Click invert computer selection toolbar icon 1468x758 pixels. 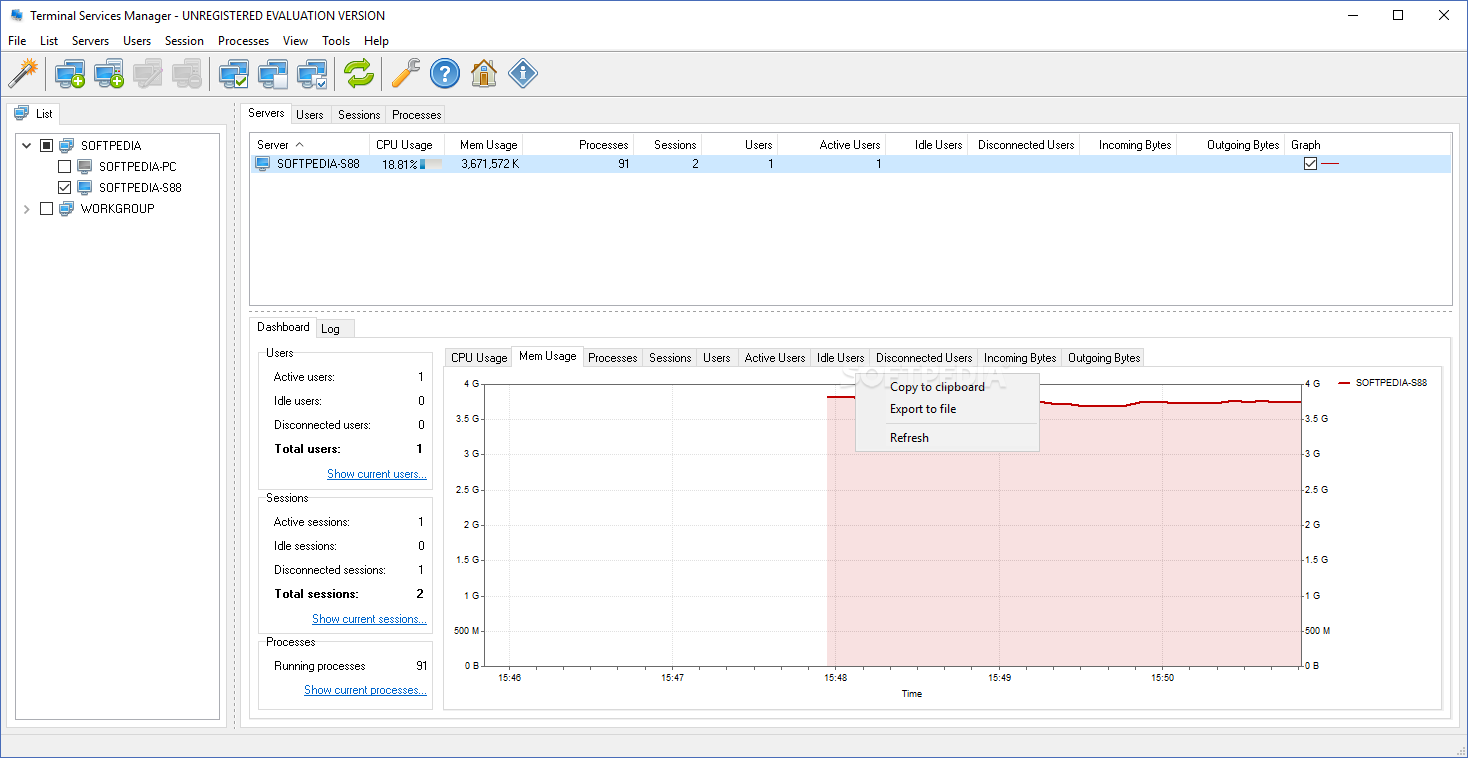(x=312, y=73)
